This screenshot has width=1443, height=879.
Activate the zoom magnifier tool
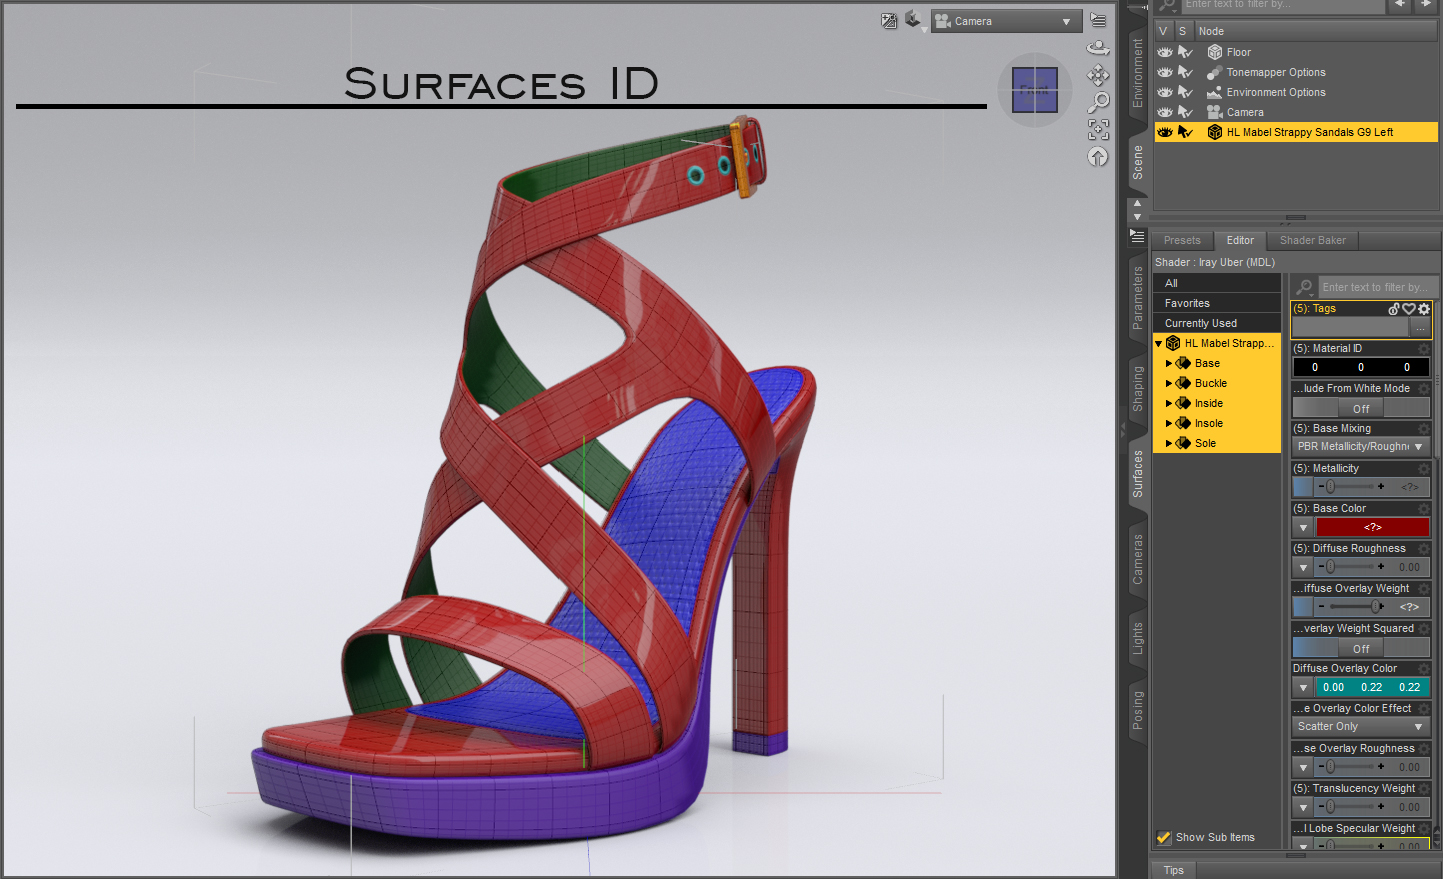(x=1098, y=102)
